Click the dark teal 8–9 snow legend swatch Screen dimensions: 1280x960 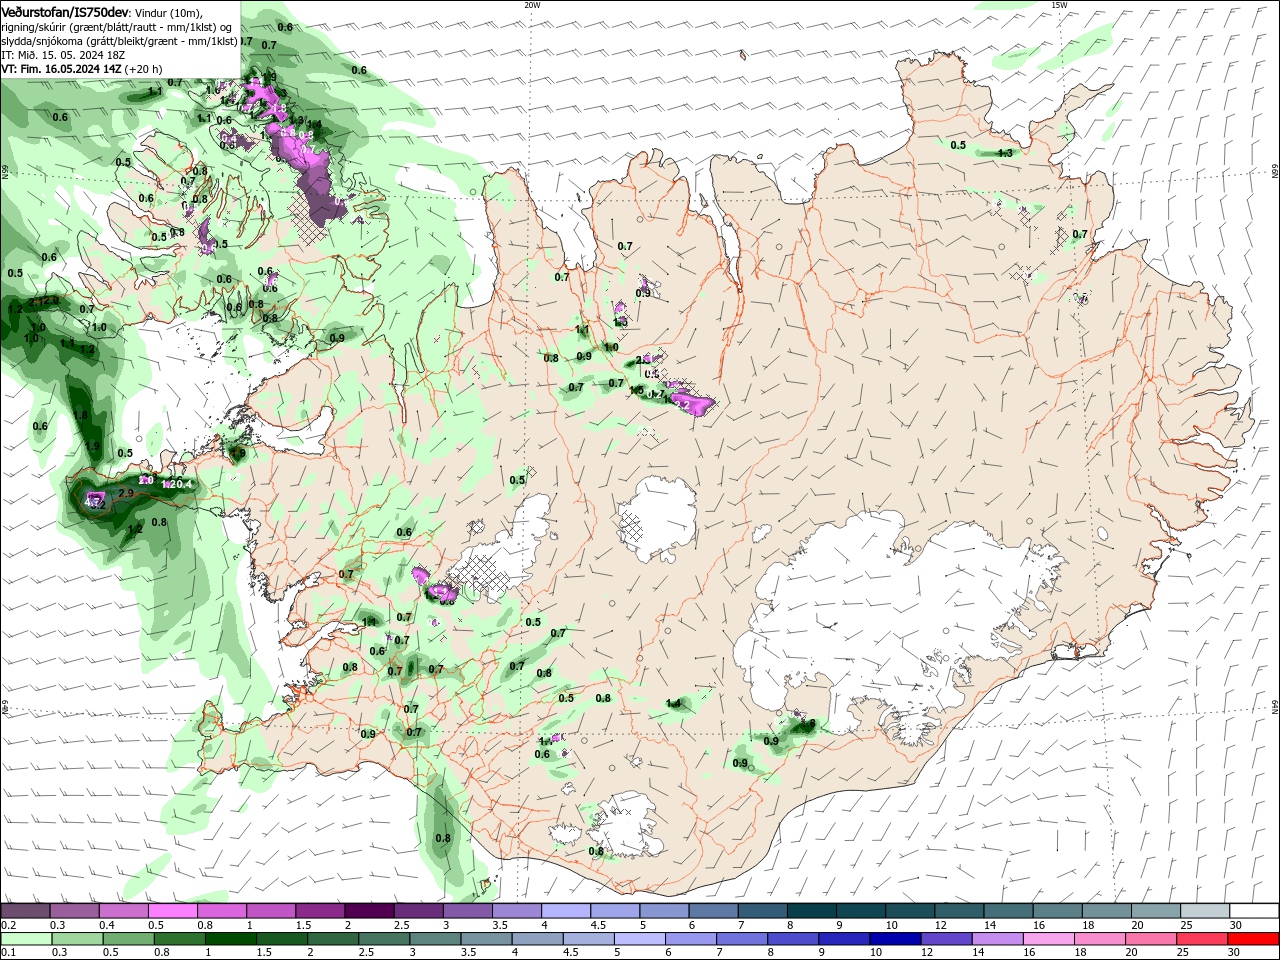(x=810, y=911)
